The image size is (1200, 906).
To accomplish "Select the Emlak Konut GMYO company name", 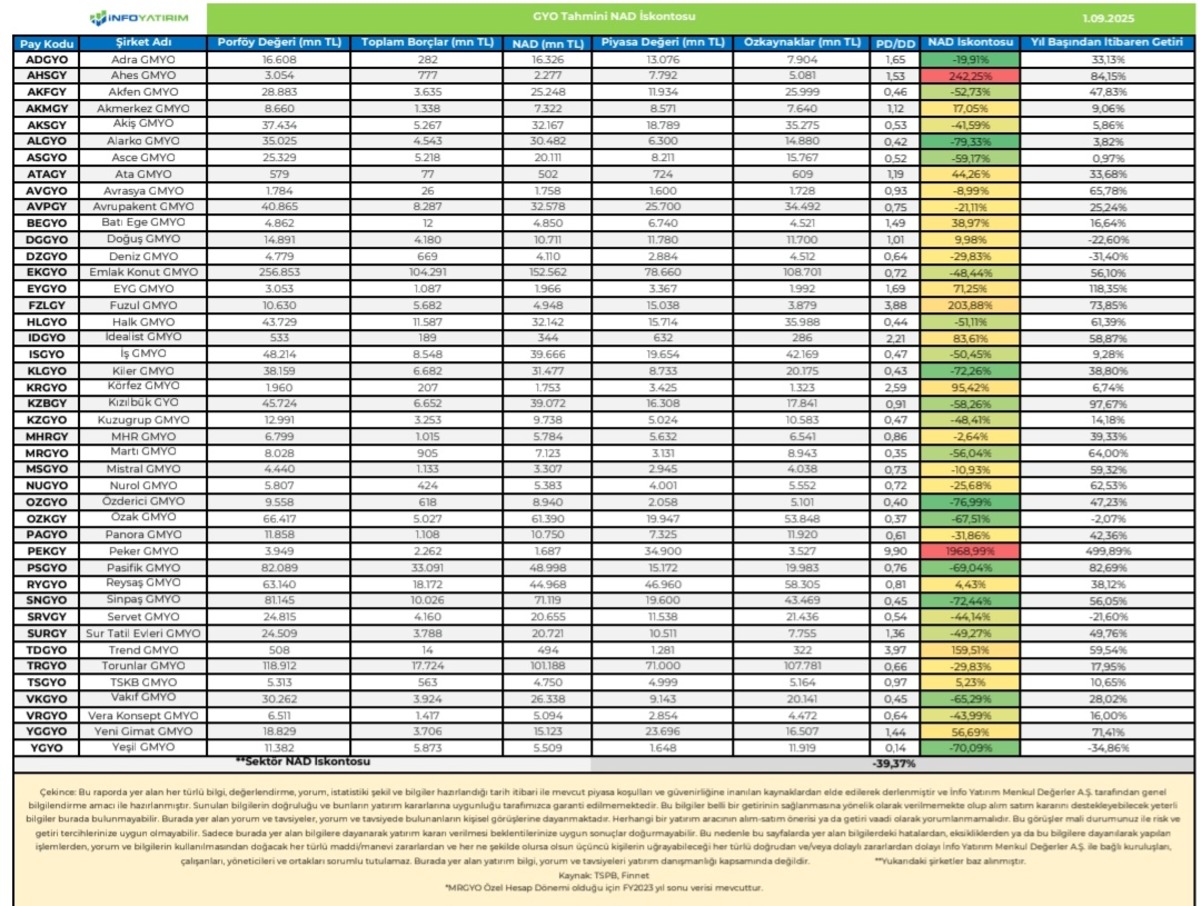I will pos(144,272).
